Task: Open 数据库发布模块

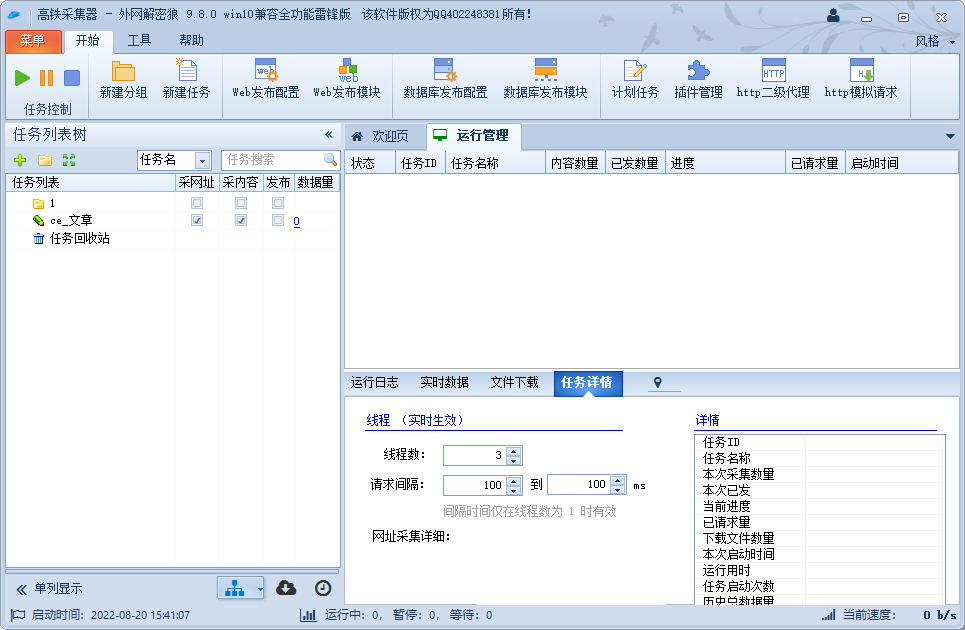Action: [545, 80]
